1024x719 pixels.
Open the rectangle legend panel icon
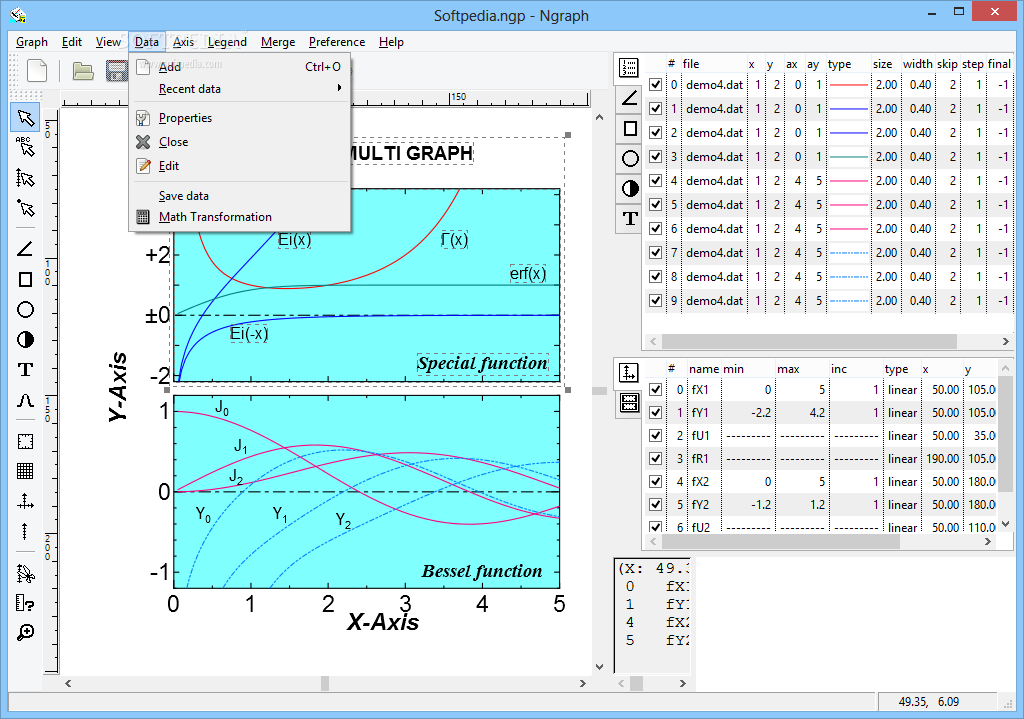click(x=630, y=128)
